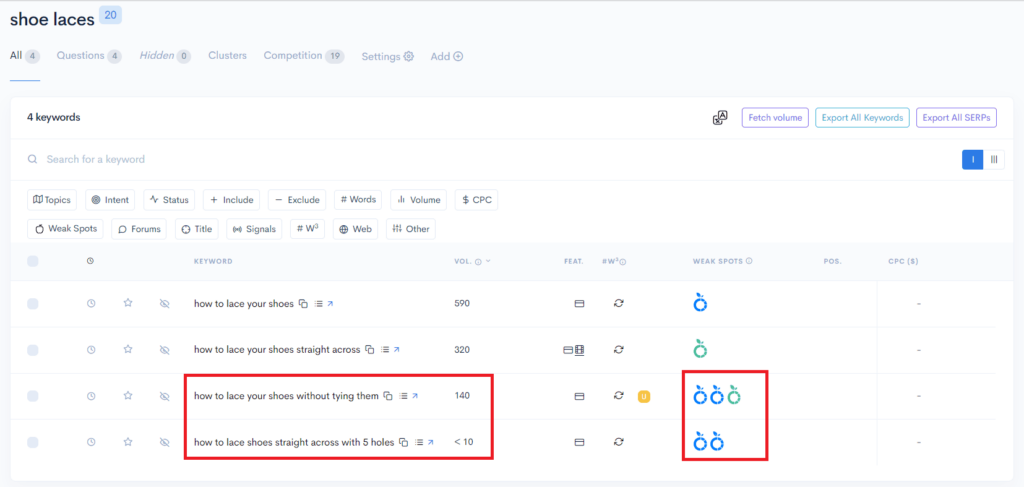Open SERP list for the 'straight across' 320 row
This screenshot has height=487, width=1024.
pyautogui.click(x=385, y=350)
